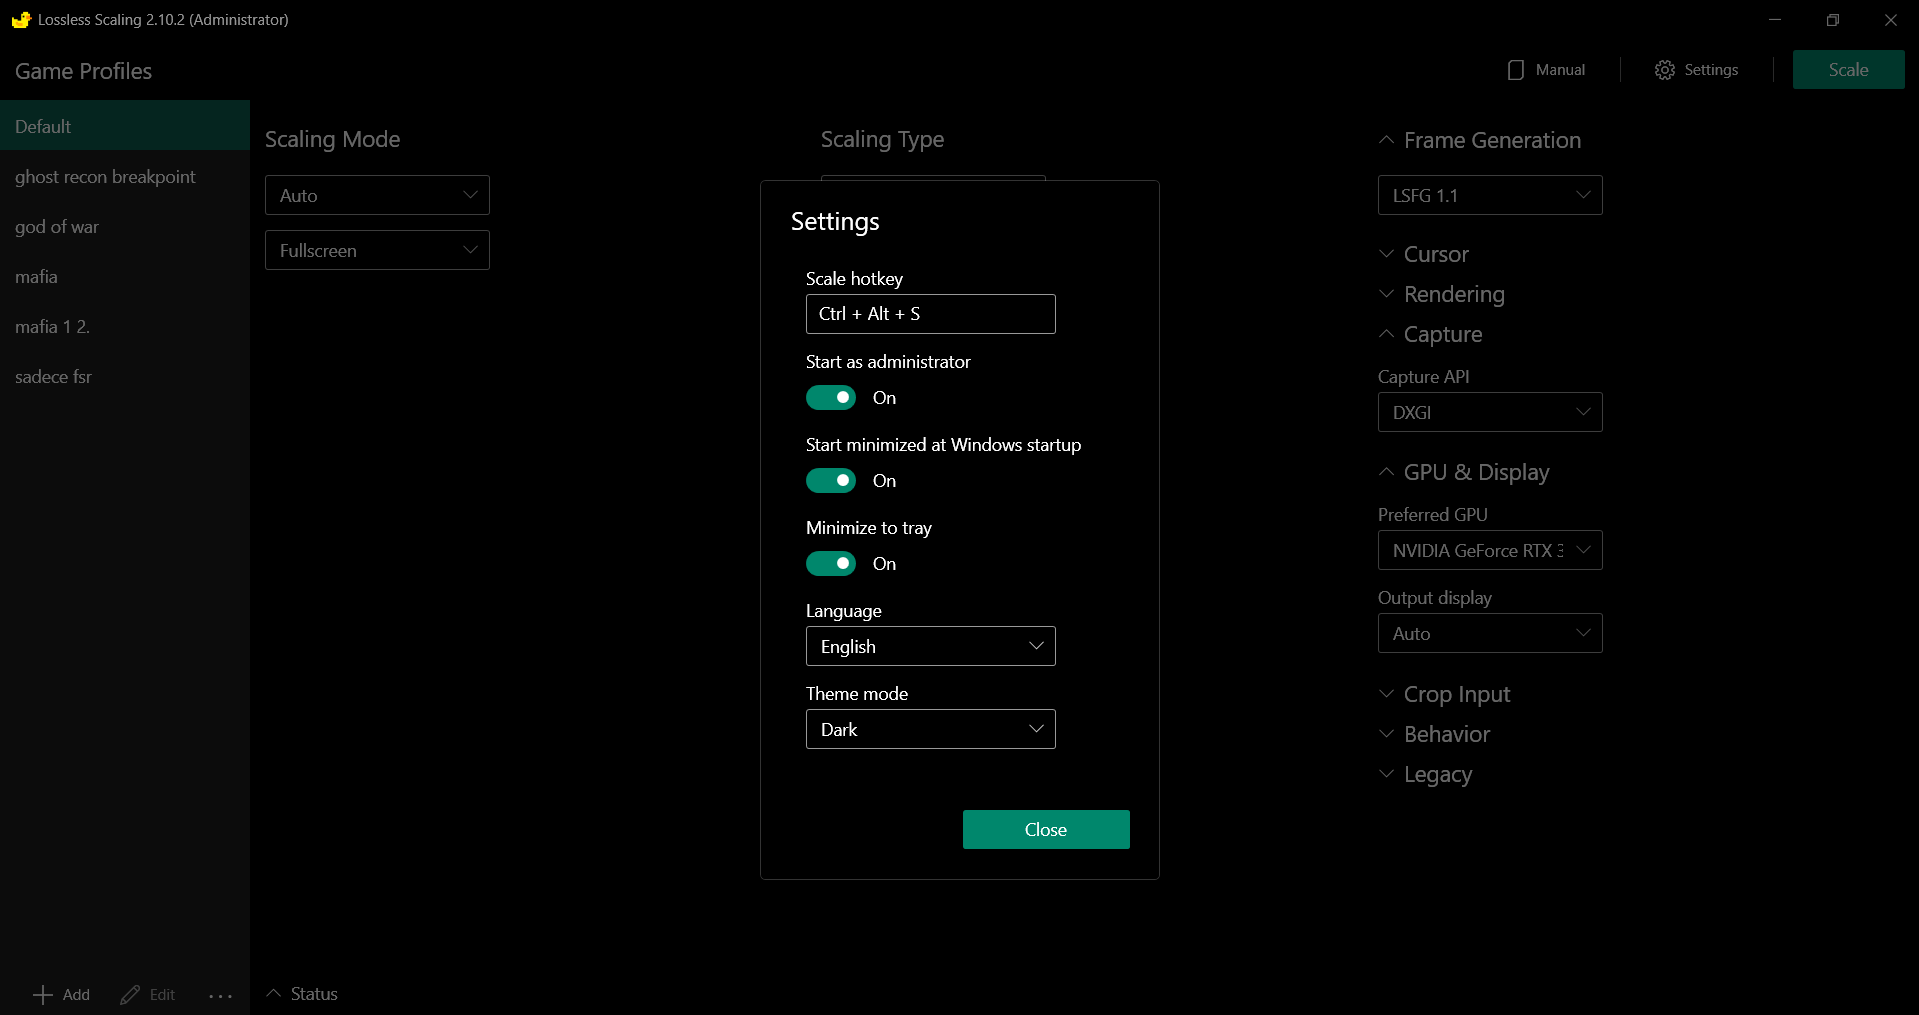Toggle Start as administrator switch
This screenshot has height=1015, width=1919.
click(x=831, y=398)
